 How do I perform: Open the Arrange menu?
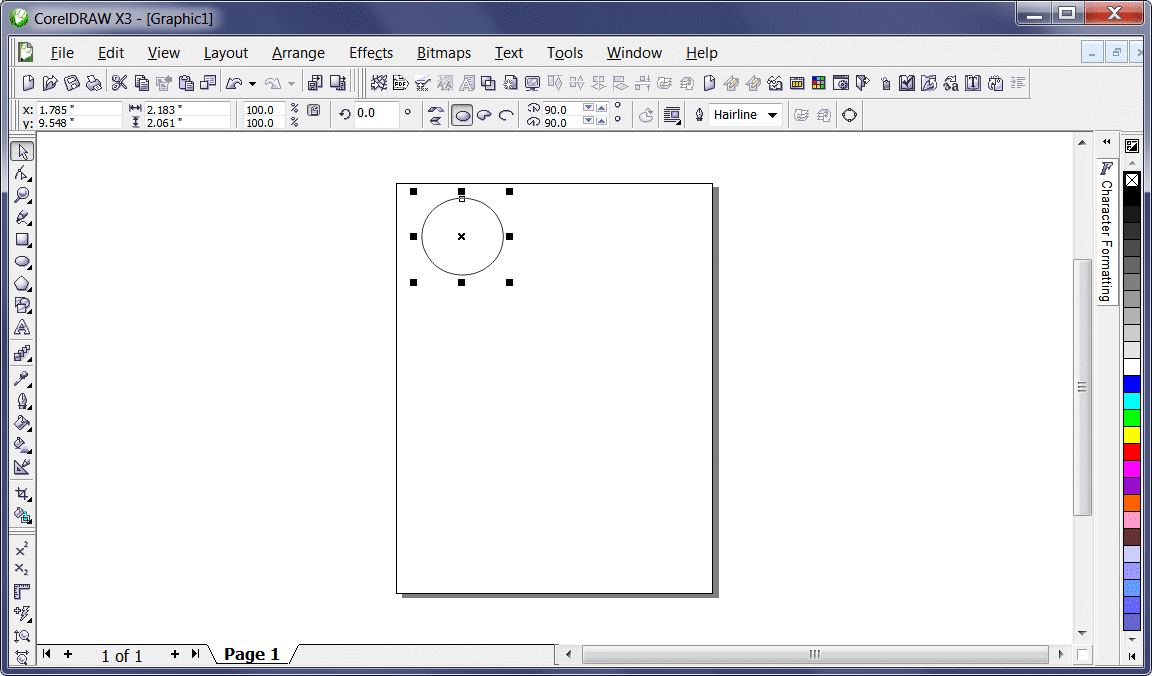coord(298,53)
